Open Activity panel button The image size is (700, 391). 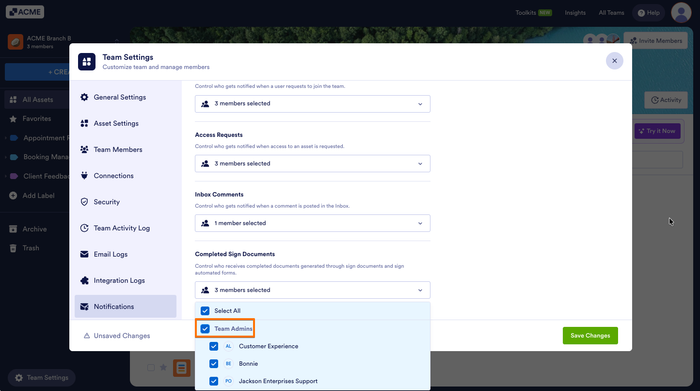pos(666,100)
